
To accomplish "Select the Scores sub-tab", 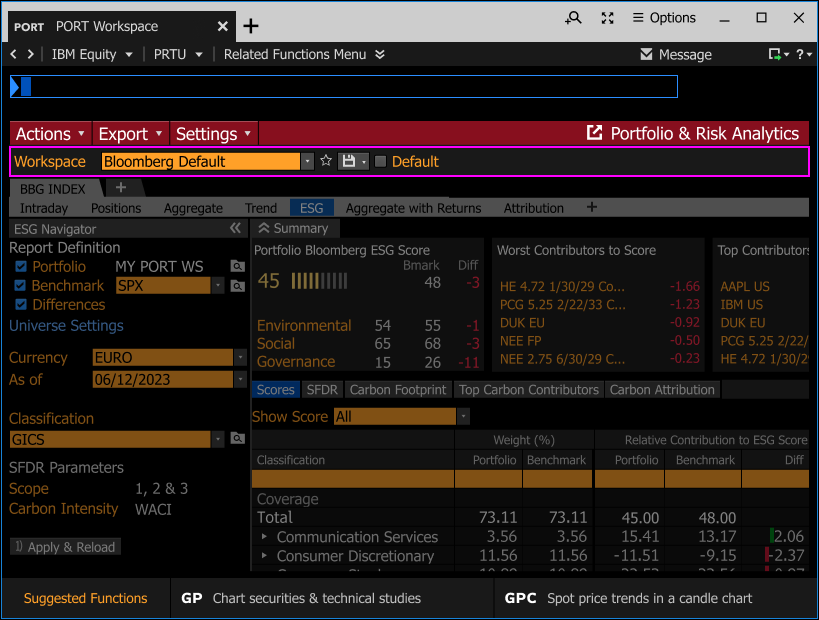I will 276,390.
